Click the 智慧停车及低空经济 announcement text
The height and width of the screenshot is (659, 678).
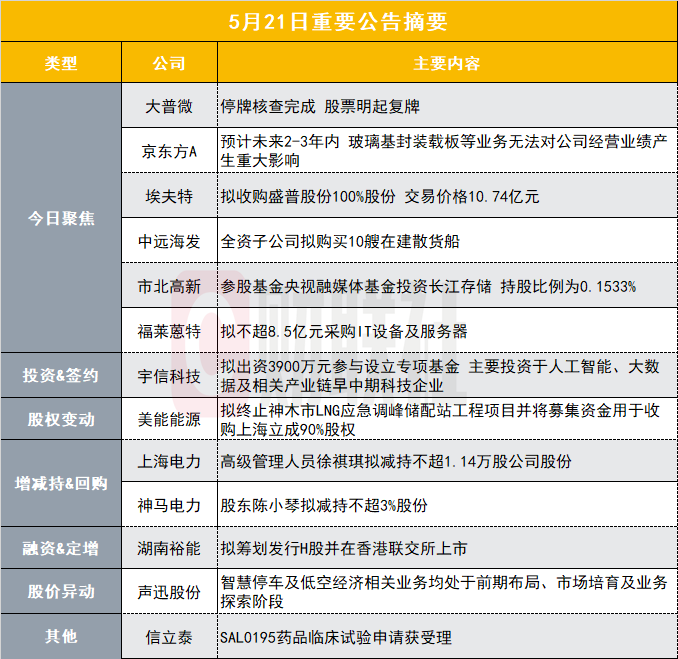444,592
